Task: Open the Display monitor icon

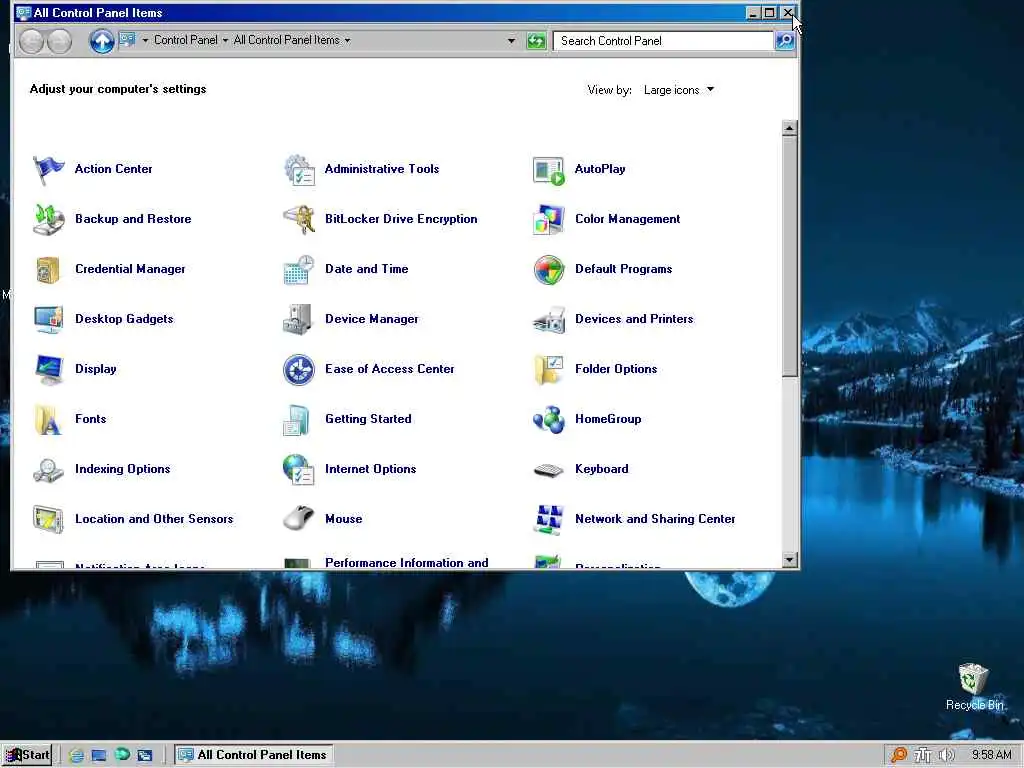Action: tap(49, 370)
